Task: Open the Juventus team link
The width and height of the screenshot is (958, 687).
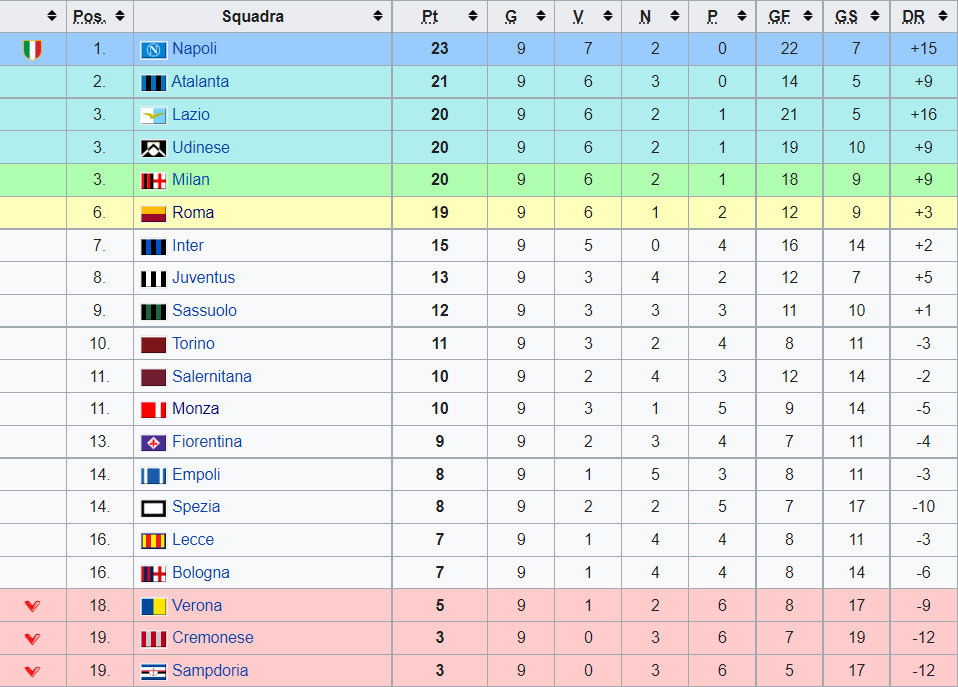Action: [203, 277]
